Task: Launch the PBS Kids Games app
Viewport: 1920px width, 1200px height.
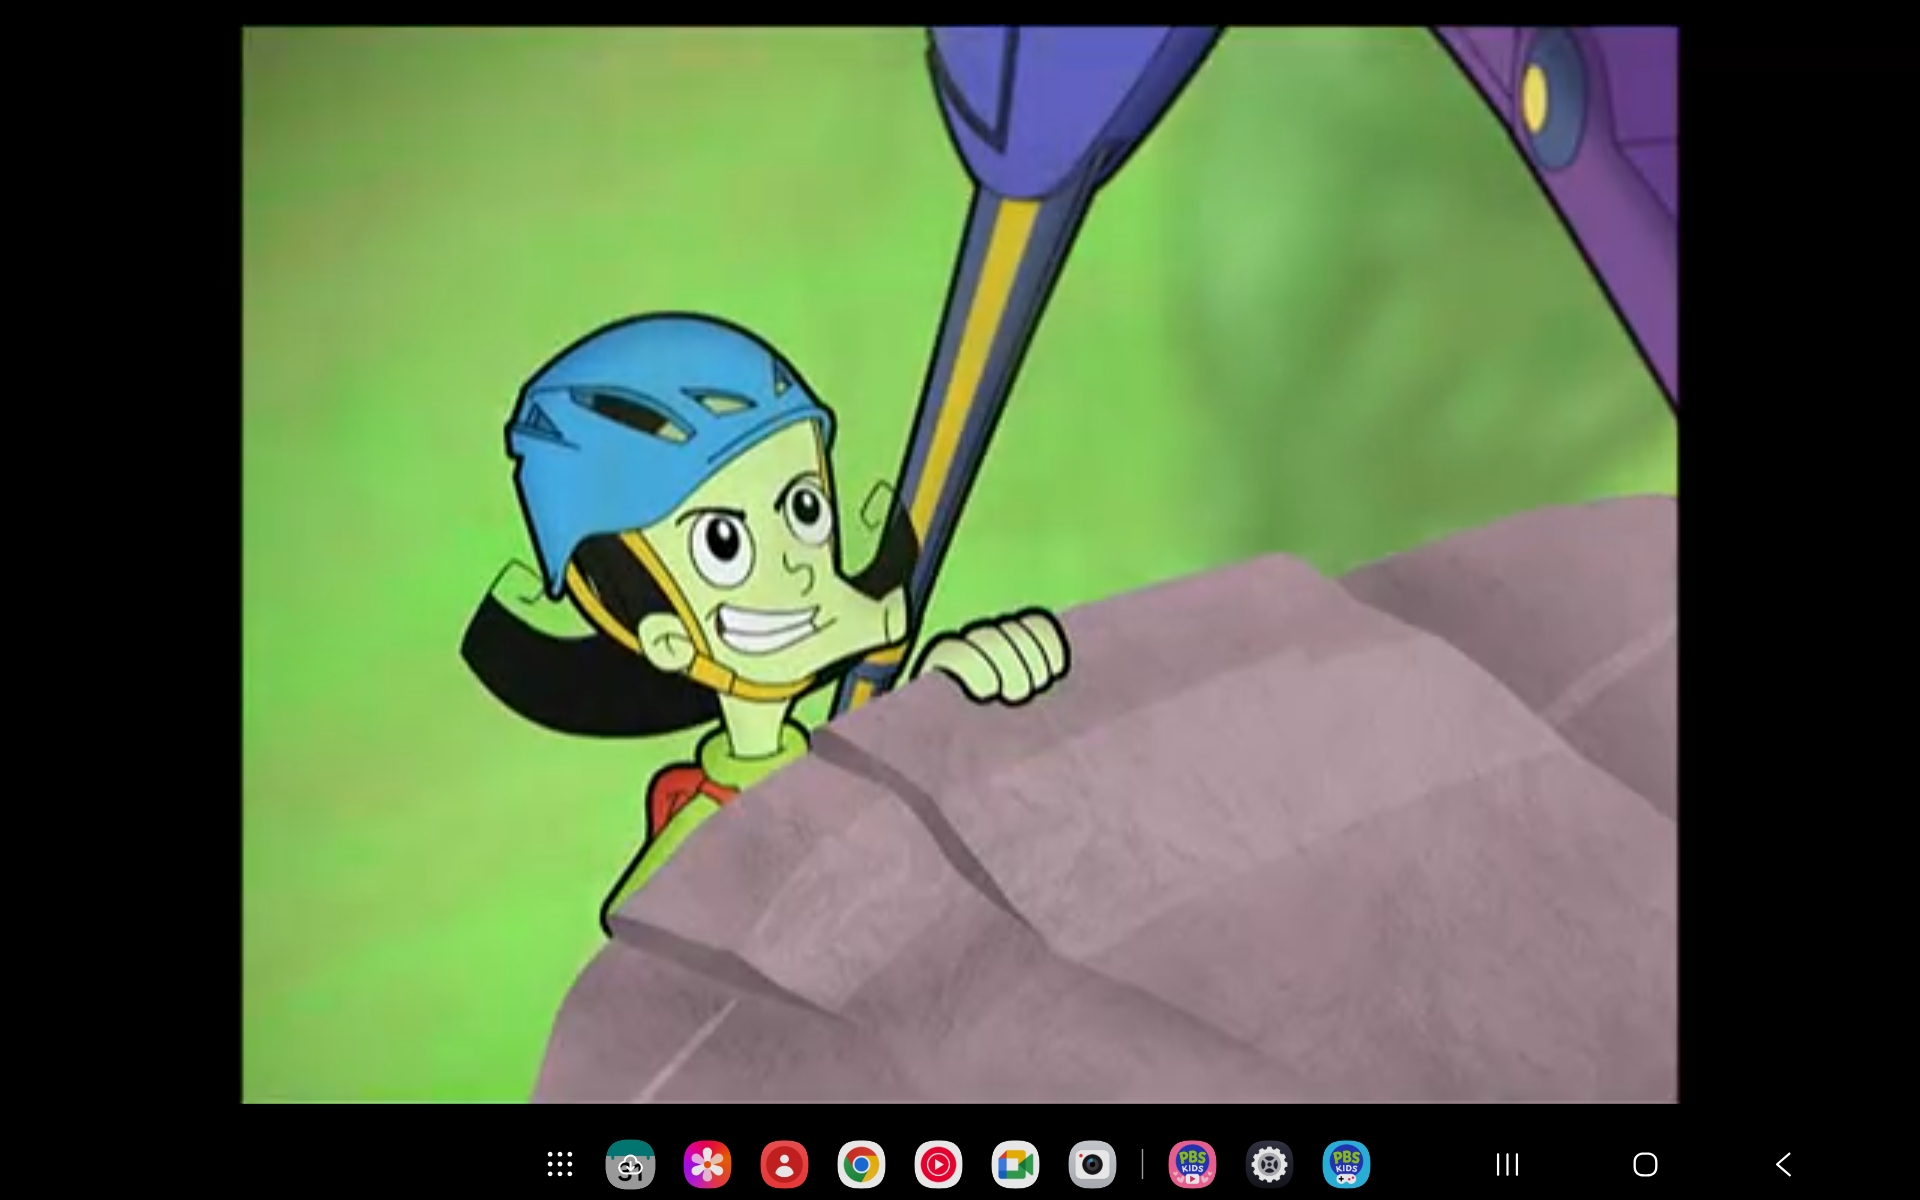Action: (x=1346, y=1164)
